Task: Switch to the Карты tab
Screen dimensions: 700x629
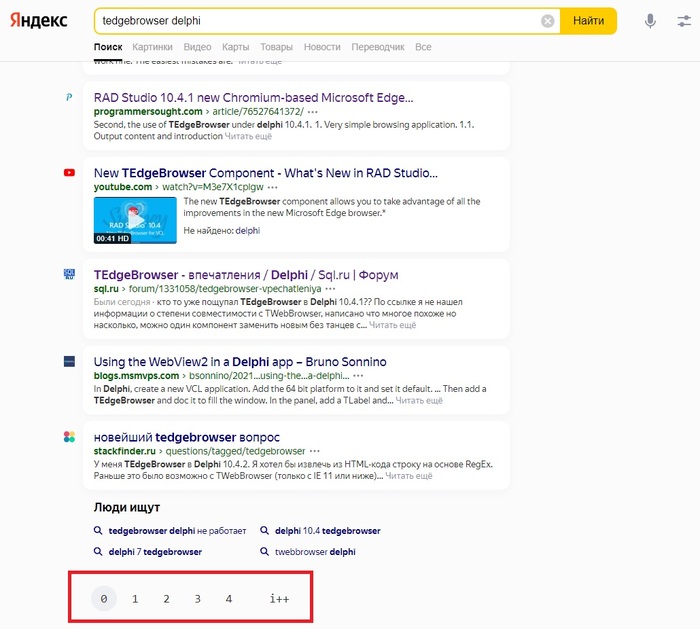Action: [236, 47]
